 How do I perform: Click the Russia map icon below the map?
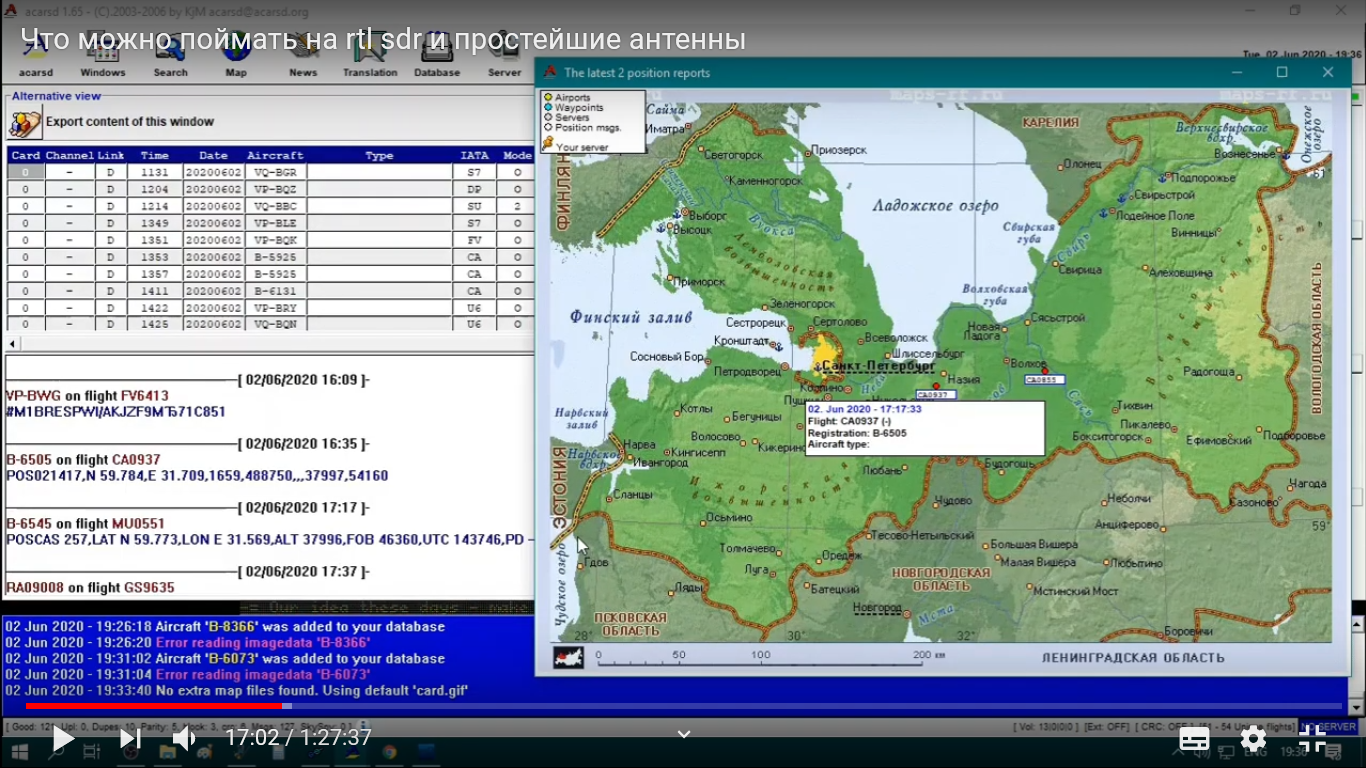tap(569, 657)
